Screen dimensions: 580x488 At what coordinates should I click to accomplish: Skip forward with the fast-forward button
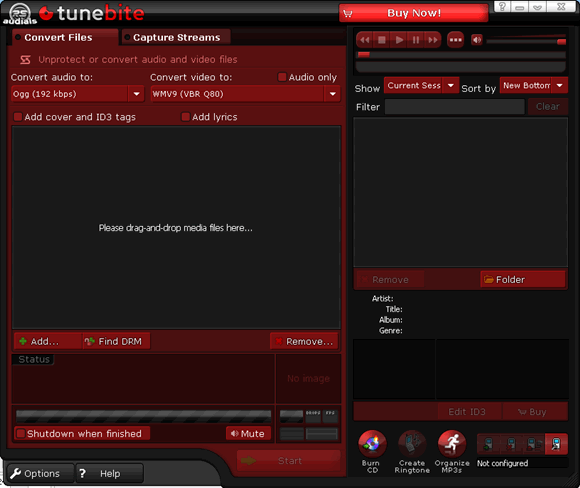tap(433, 40)
